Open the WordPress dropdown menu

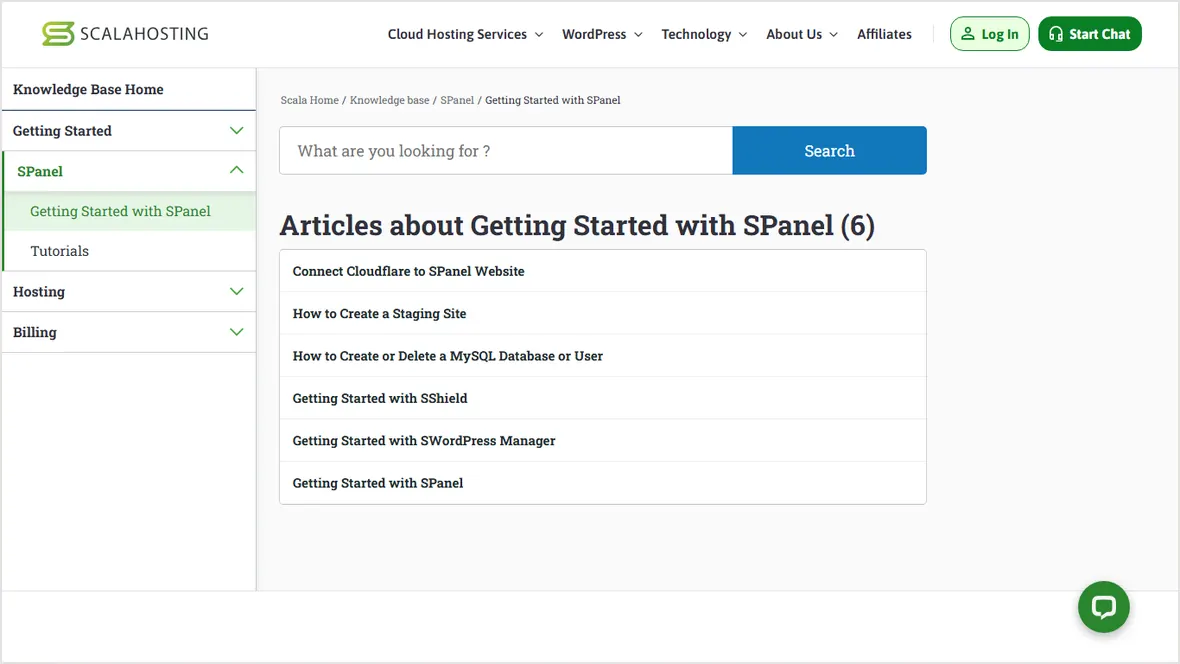(x=602, y=34)
